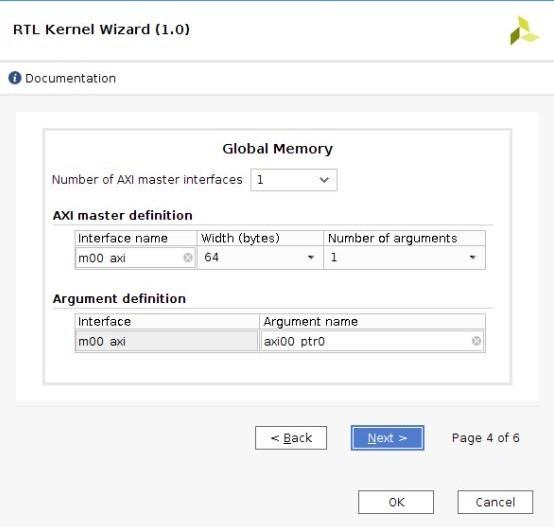This screenshot has width=554, height=527.
Task: Click the RTL Kernel Wizard (1.0) title
Action: coord(101,29)
